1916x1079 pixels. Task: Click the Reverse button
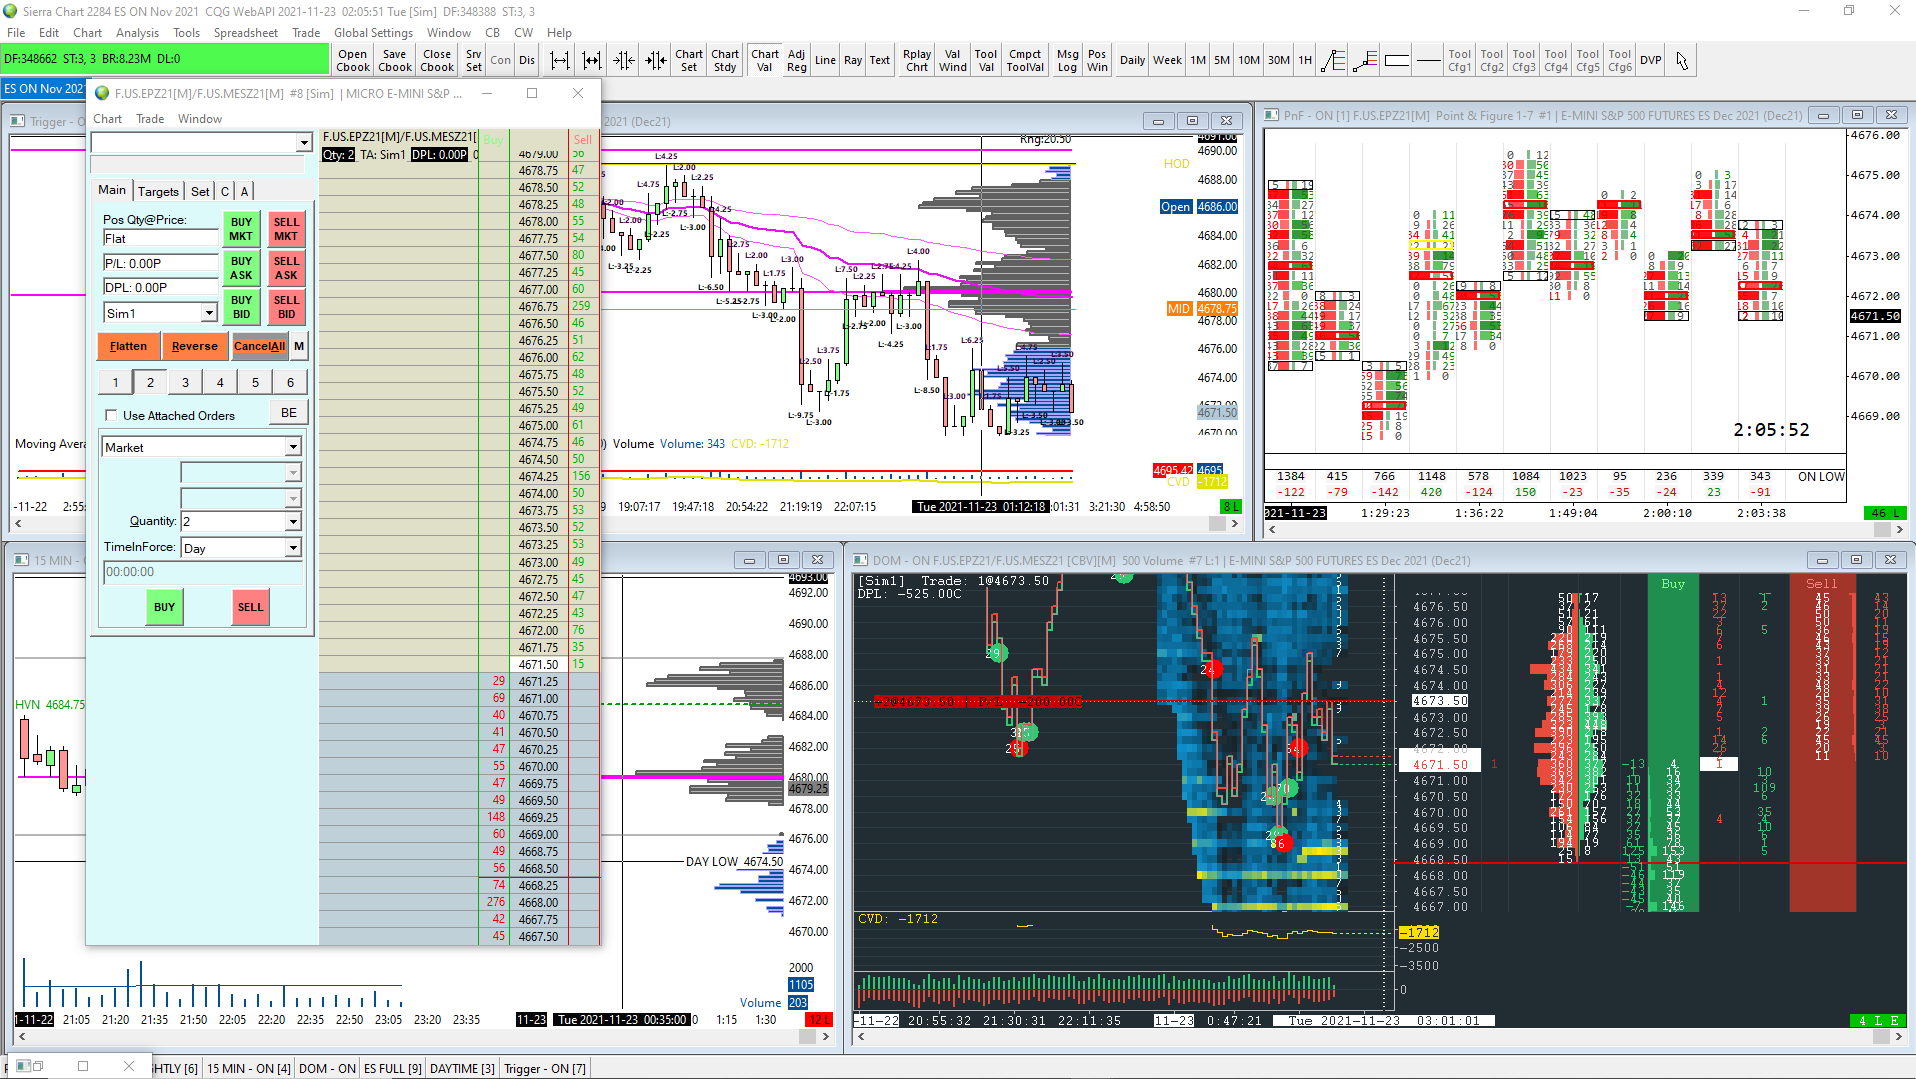(x=195, y=347)
